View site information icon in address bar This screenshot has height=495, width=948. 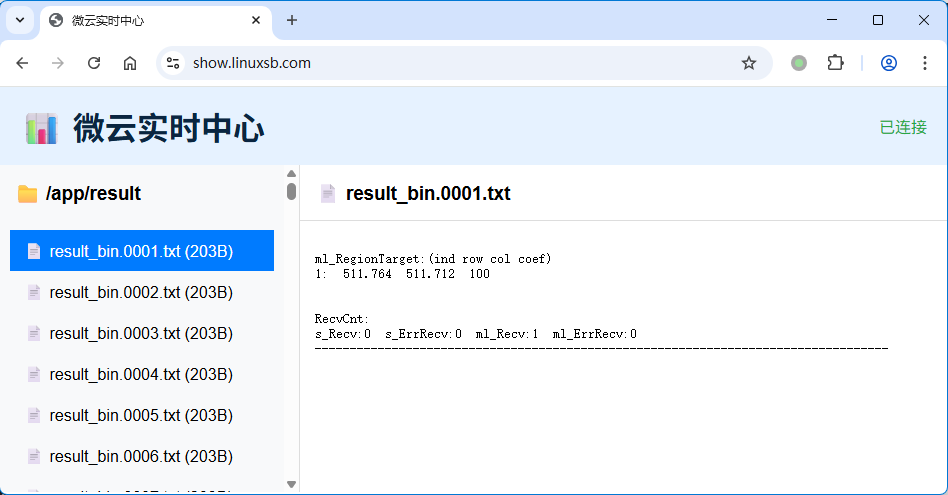[x=173, y=63]
